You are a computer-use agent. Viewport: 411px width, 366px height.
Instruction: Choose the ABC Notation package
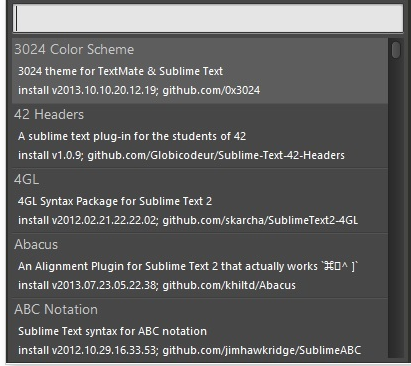[200, 329]
